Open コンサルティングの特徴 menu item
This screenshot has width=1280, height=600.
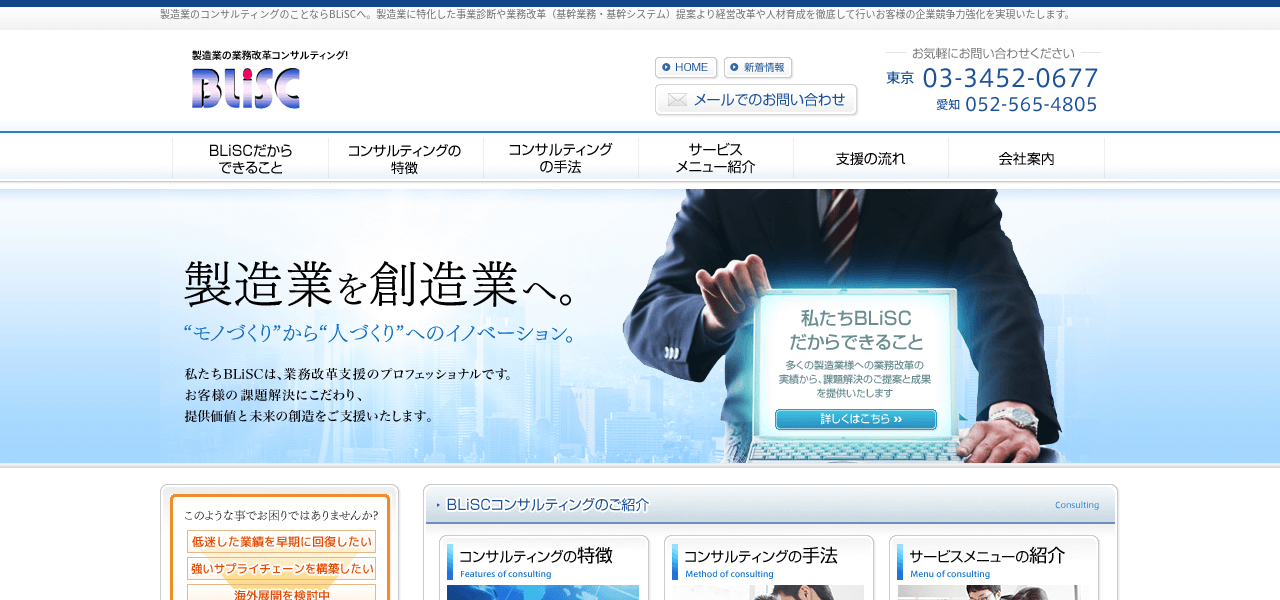pos(406,159)
